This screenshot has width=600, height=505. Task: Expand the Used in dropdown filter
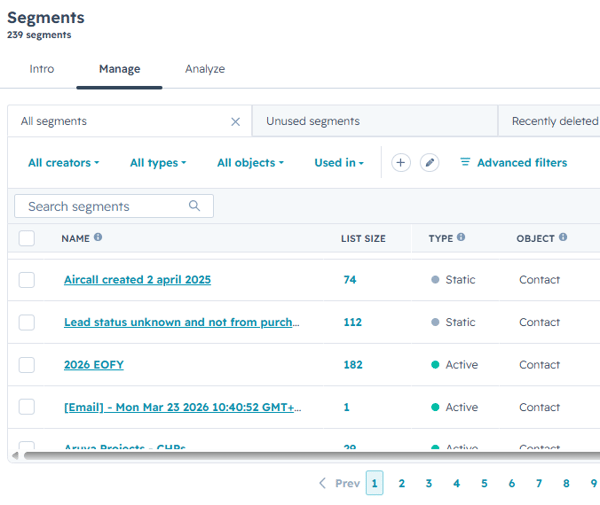click(x=339, y=163)
